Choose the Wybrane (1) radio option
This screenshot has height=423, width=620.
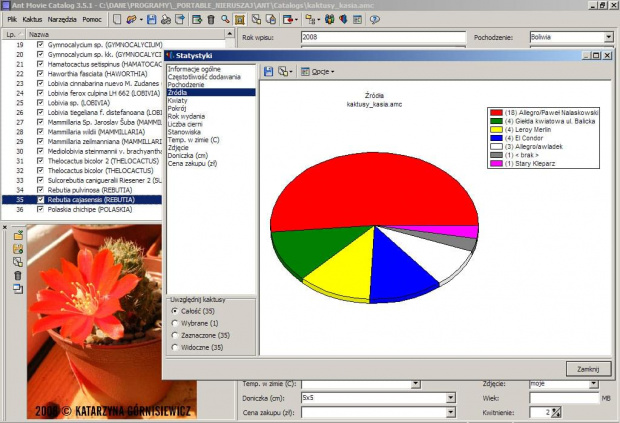click(176, 323)
